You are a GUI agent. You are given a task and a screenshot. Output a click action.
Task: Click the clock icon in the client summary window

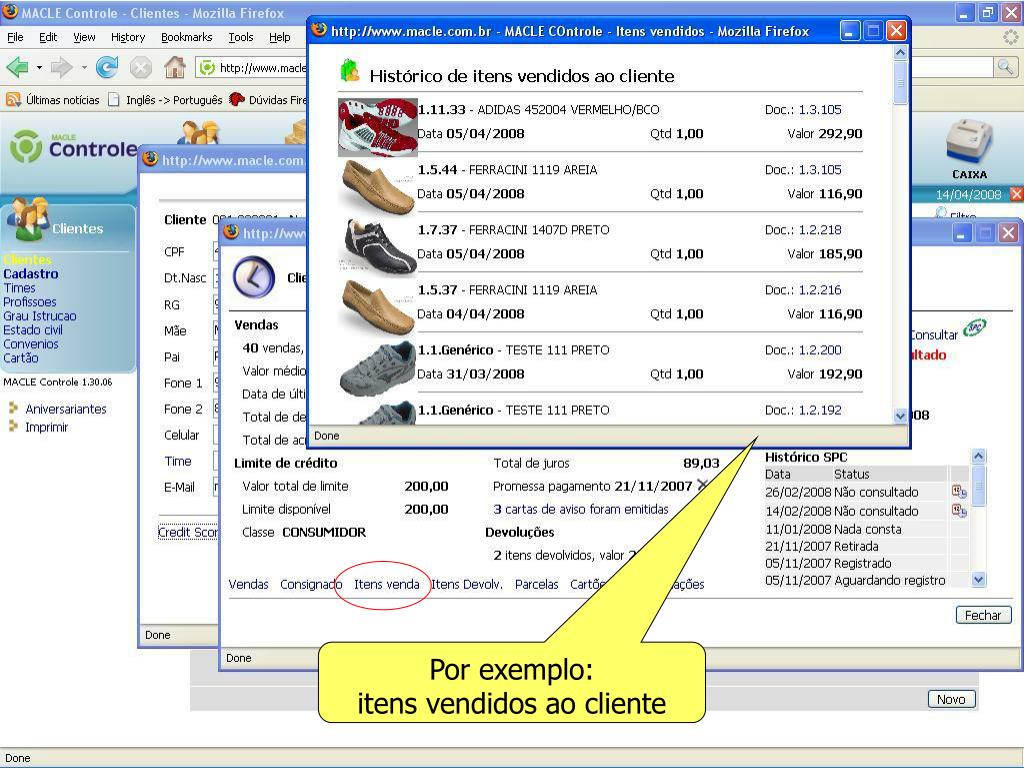254,278
